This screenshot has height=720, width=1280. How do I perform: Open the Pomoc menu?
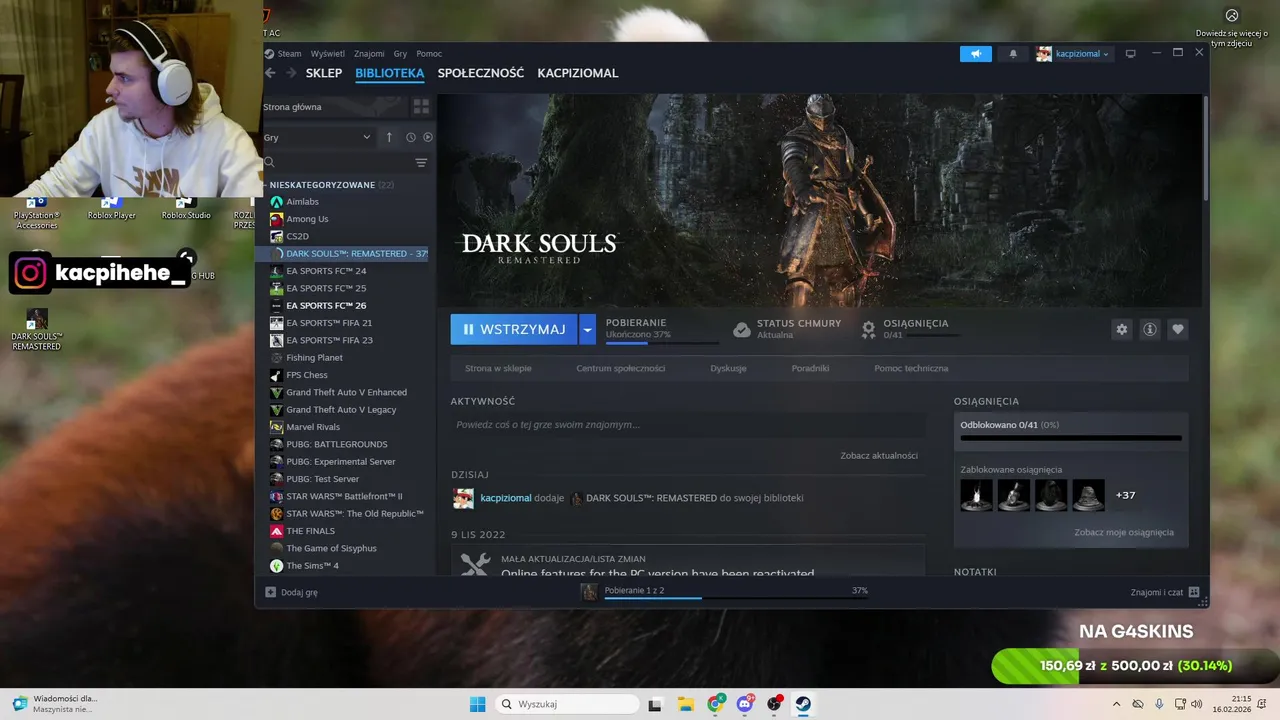tap(429, 54)
